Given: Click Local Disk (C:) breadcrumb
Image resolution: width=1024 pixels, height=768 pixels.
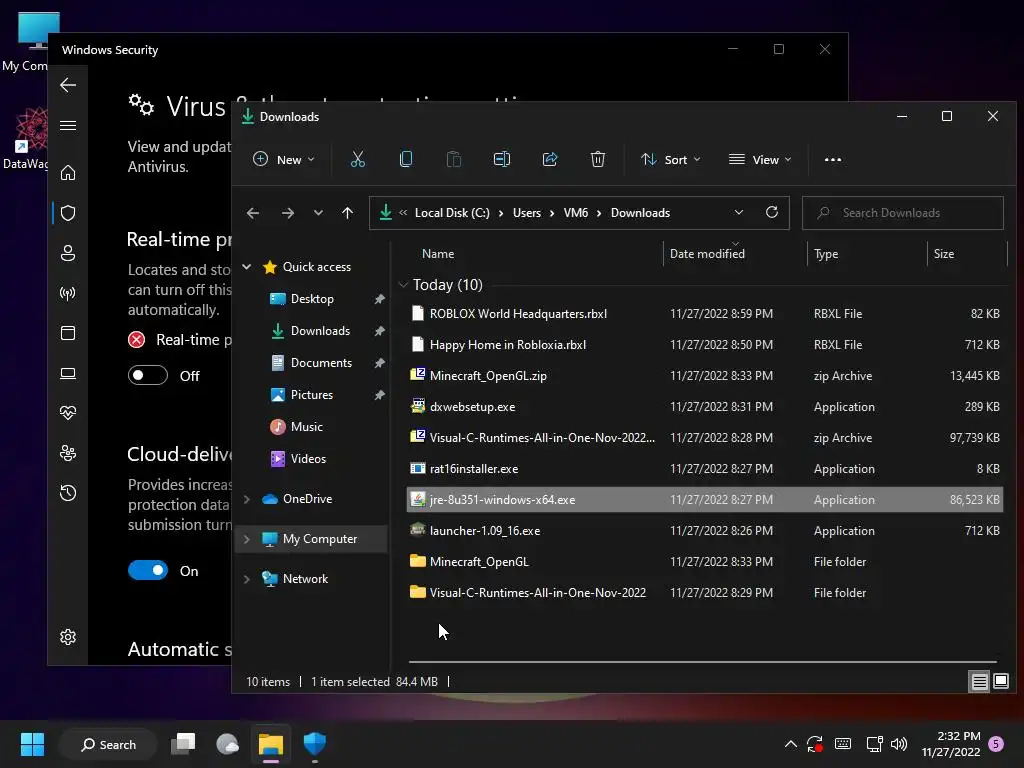Looking at the screenshot, I should coord(452,213).
